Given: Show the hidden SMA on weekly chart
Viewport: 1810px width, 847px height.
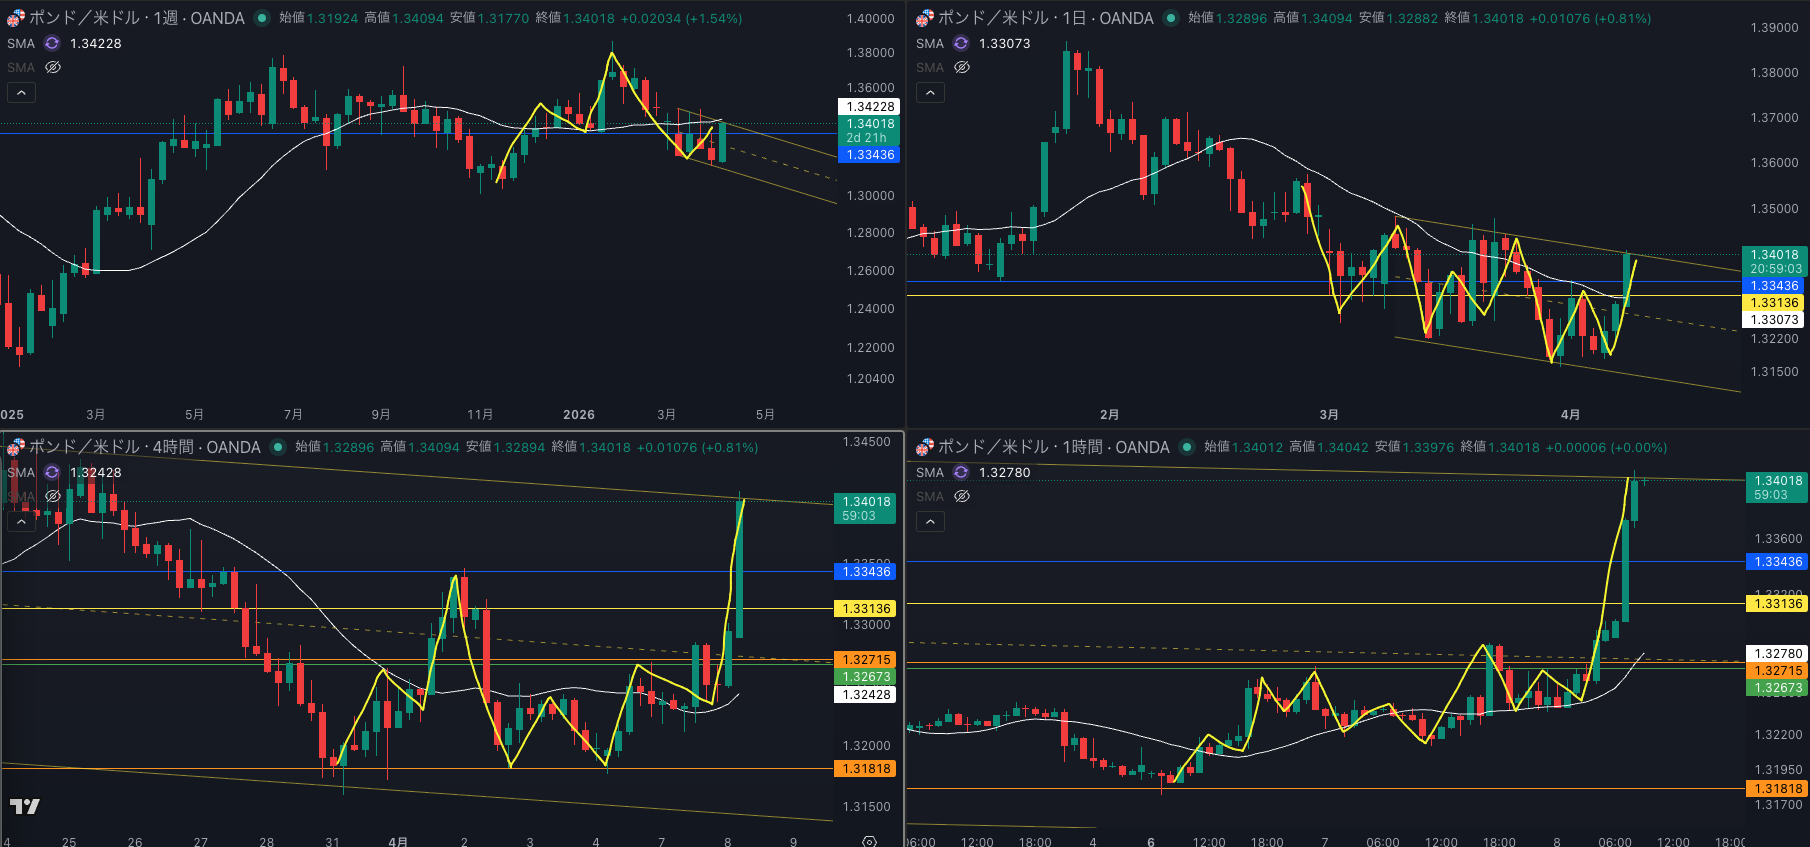Looking at the screenshot, I should [53, 67].
